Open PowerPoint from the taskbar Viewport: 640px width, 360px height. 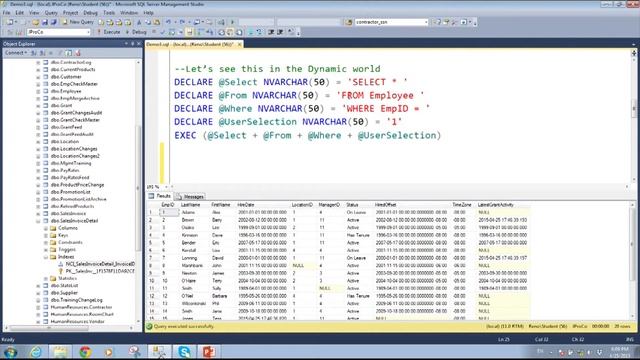tap(209, 352)
